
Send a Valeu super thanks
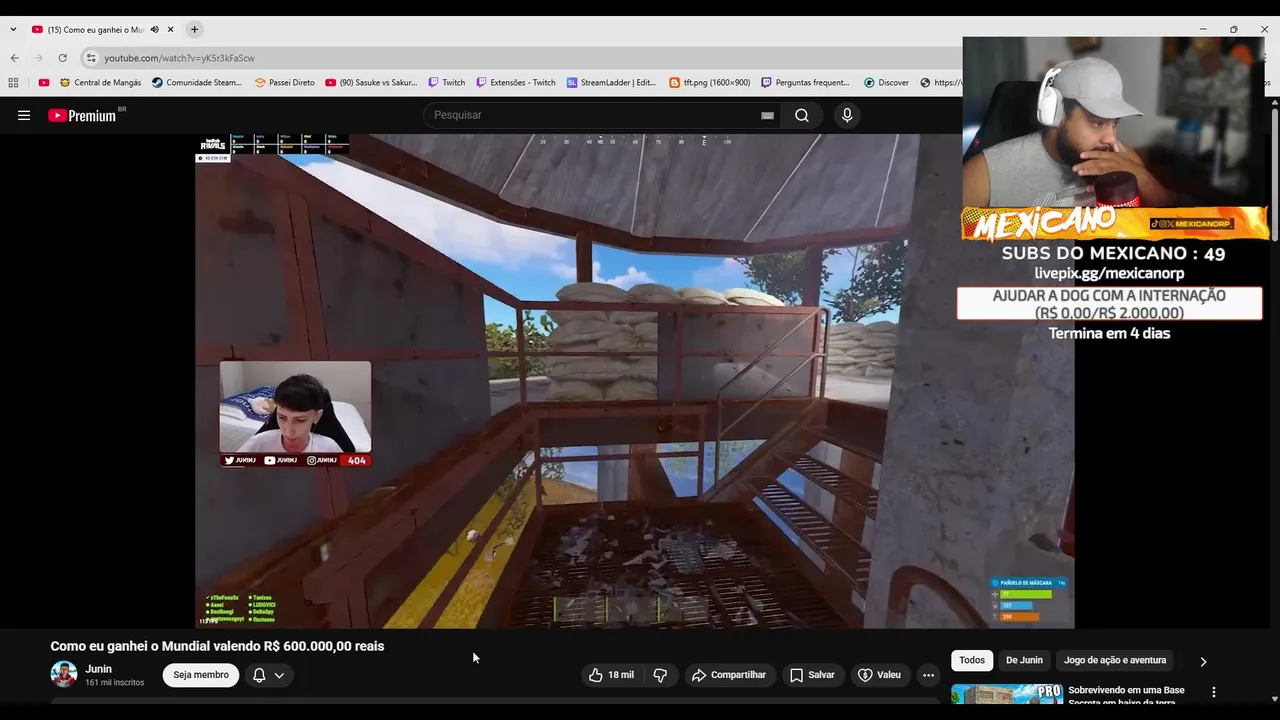(879, 675)
